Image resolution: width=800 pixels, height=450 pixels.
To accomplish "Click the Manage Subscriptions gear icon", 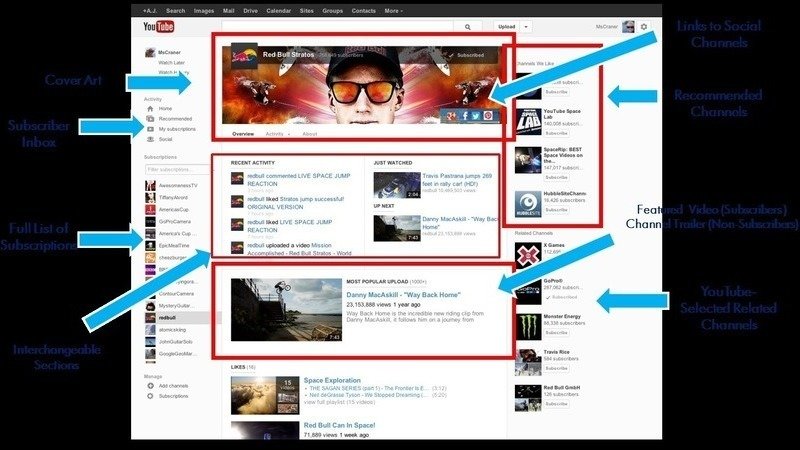I will pyautogui.click(x=150, y=396).
